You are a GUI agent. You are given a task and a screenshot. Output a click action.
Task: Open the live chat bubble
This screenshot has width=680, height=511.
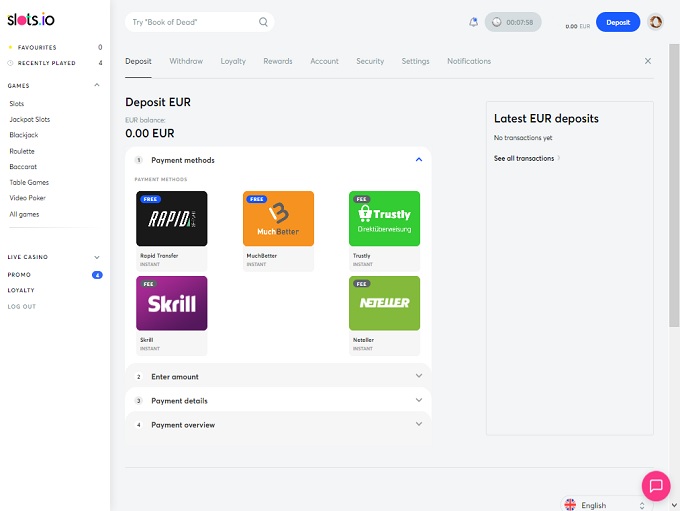(x=656, y=486)
